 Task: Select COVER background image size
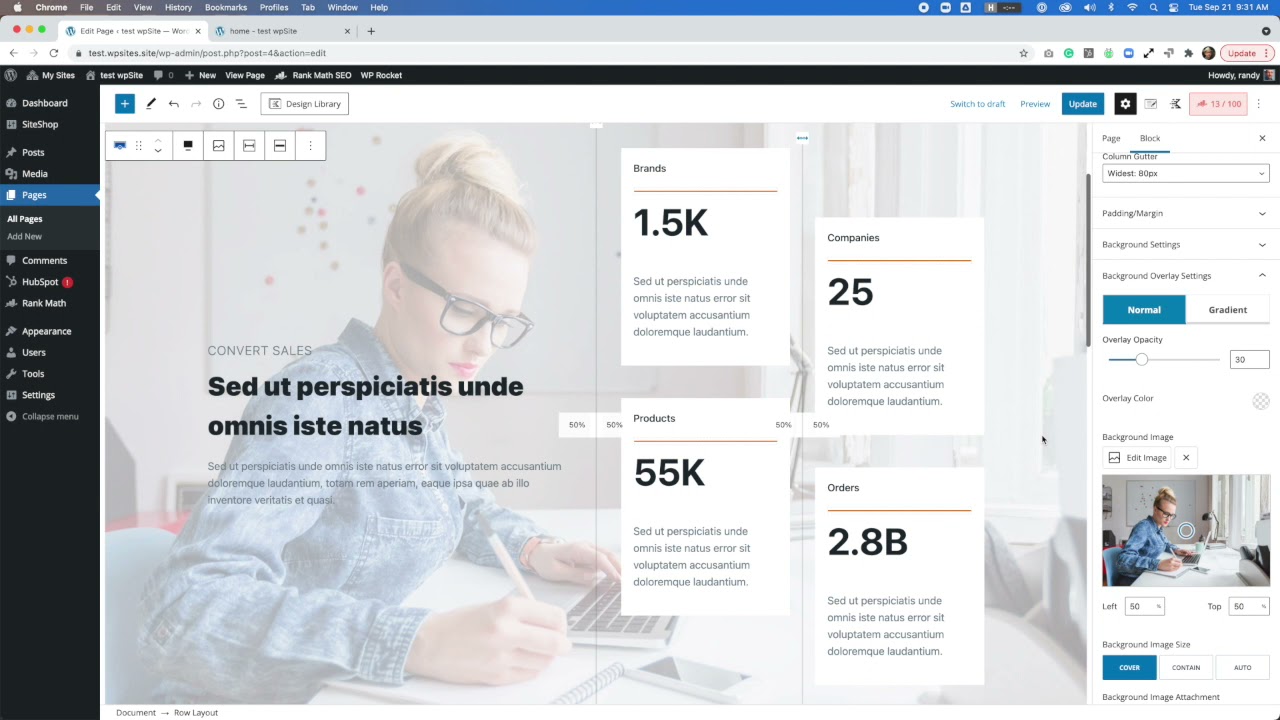point(1129,667)
